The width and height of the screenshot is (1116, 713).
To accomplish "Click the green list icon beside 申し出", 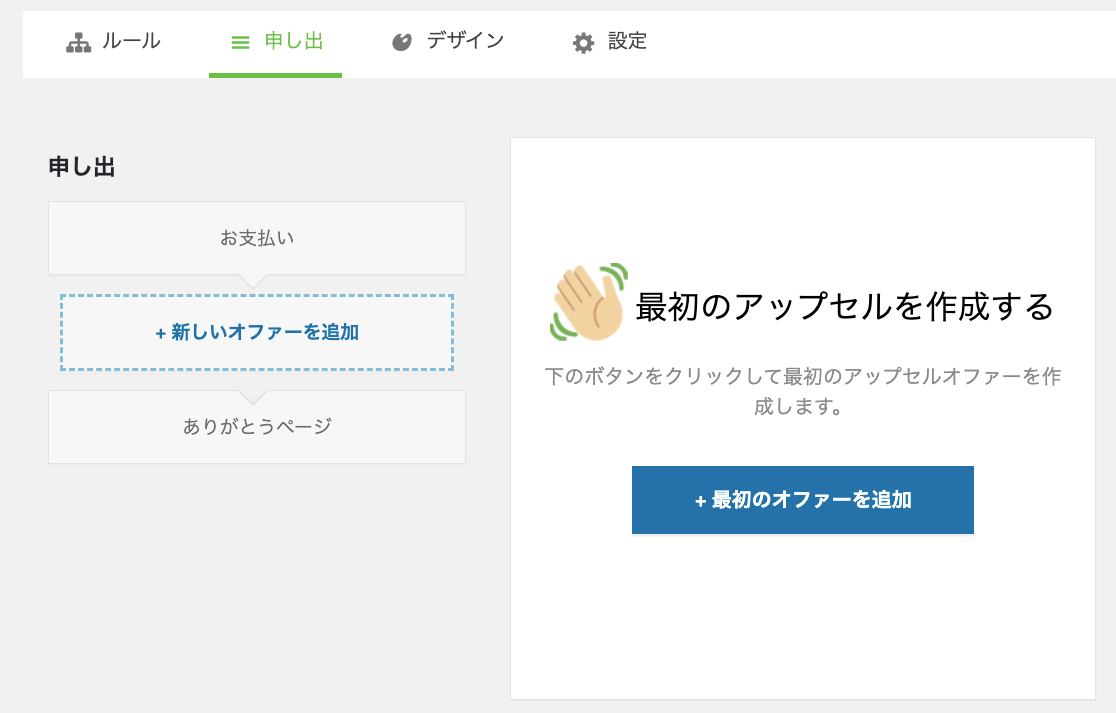I will click(241, 43).
